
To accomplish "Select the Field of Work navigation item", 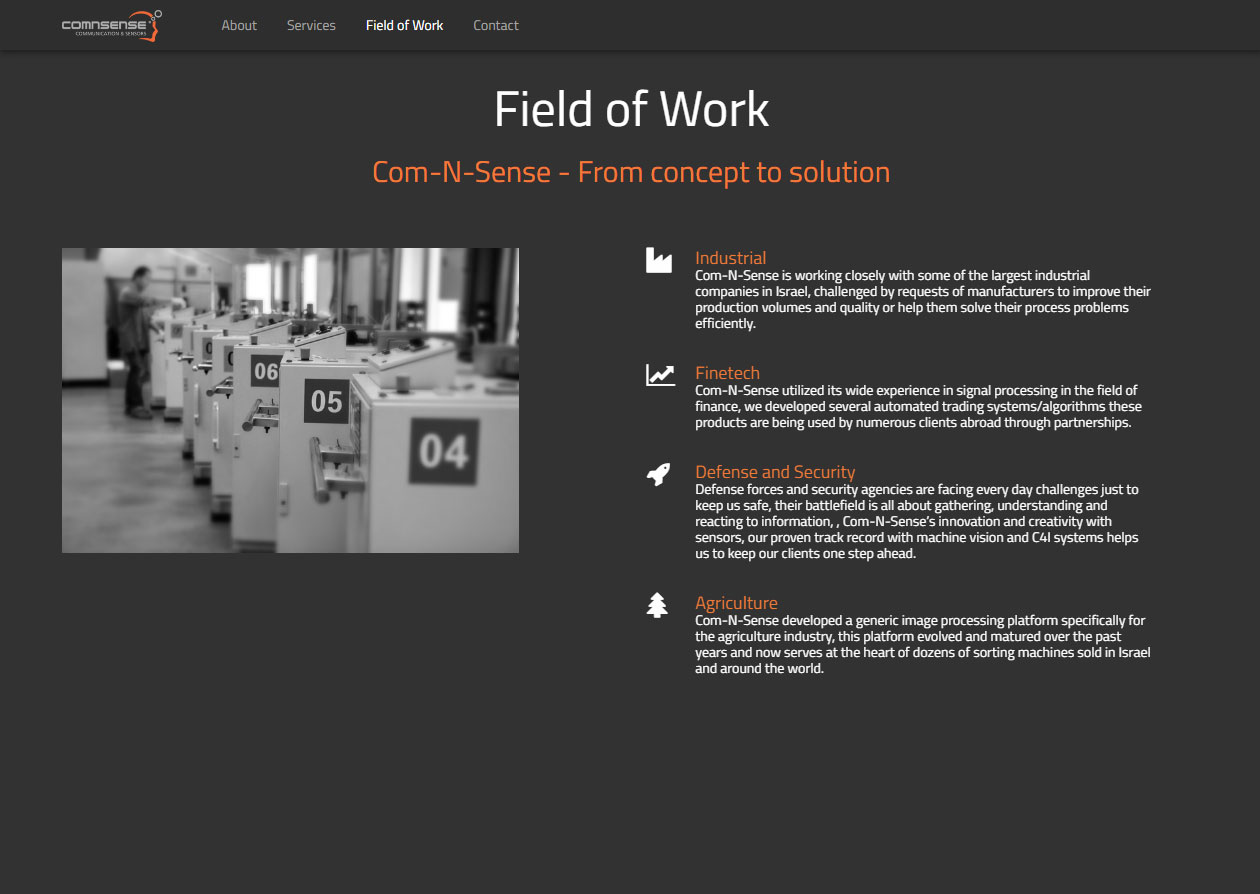I will pyautogui.click(x=404, y=25).
